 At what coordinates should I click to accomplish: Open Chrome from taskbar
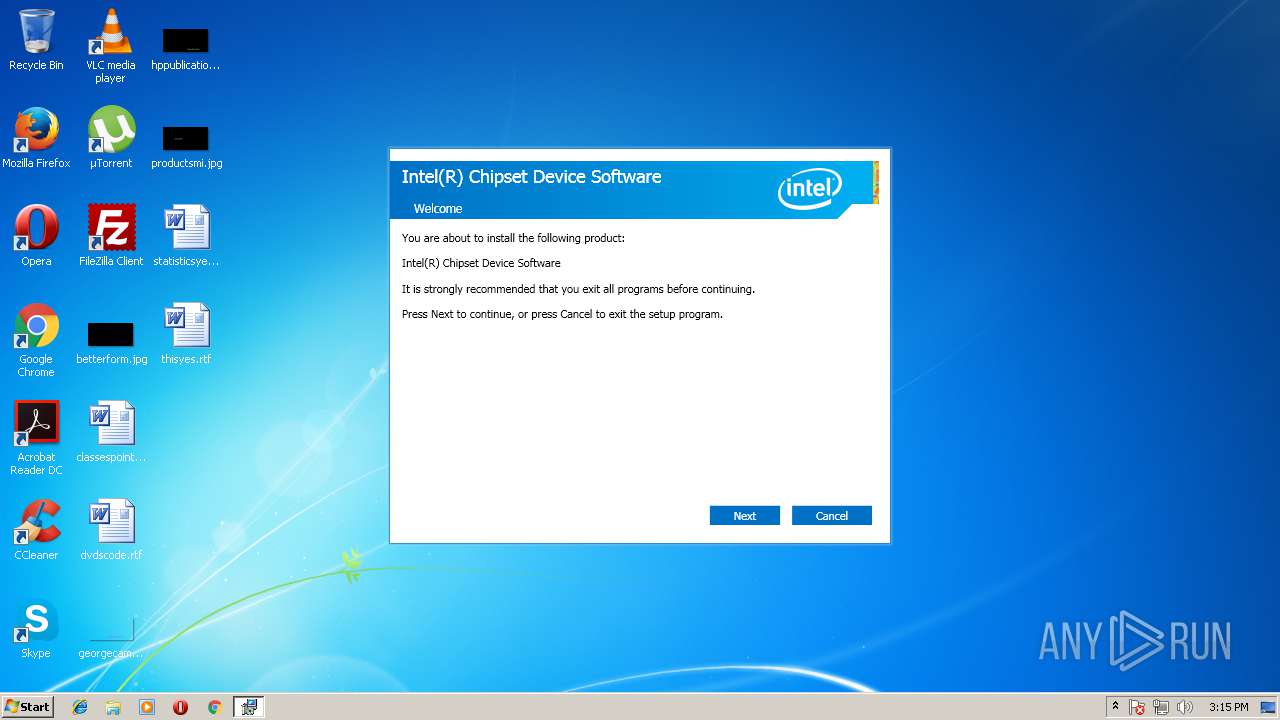tap(214, 707)
